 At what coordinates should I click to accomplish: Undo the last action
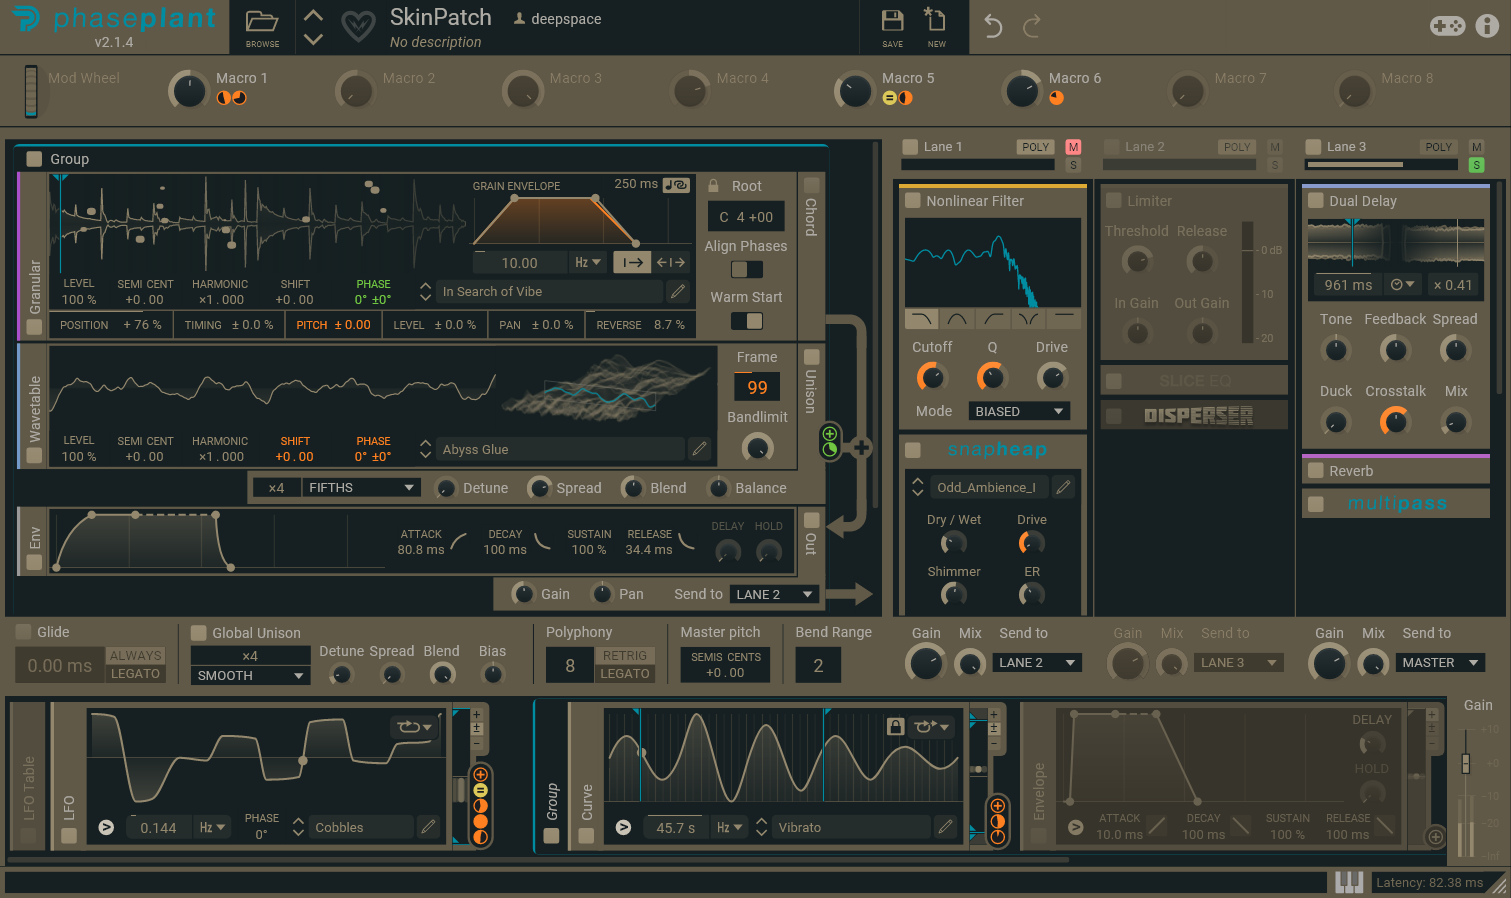pyautogui.click(x=993, y=26)
